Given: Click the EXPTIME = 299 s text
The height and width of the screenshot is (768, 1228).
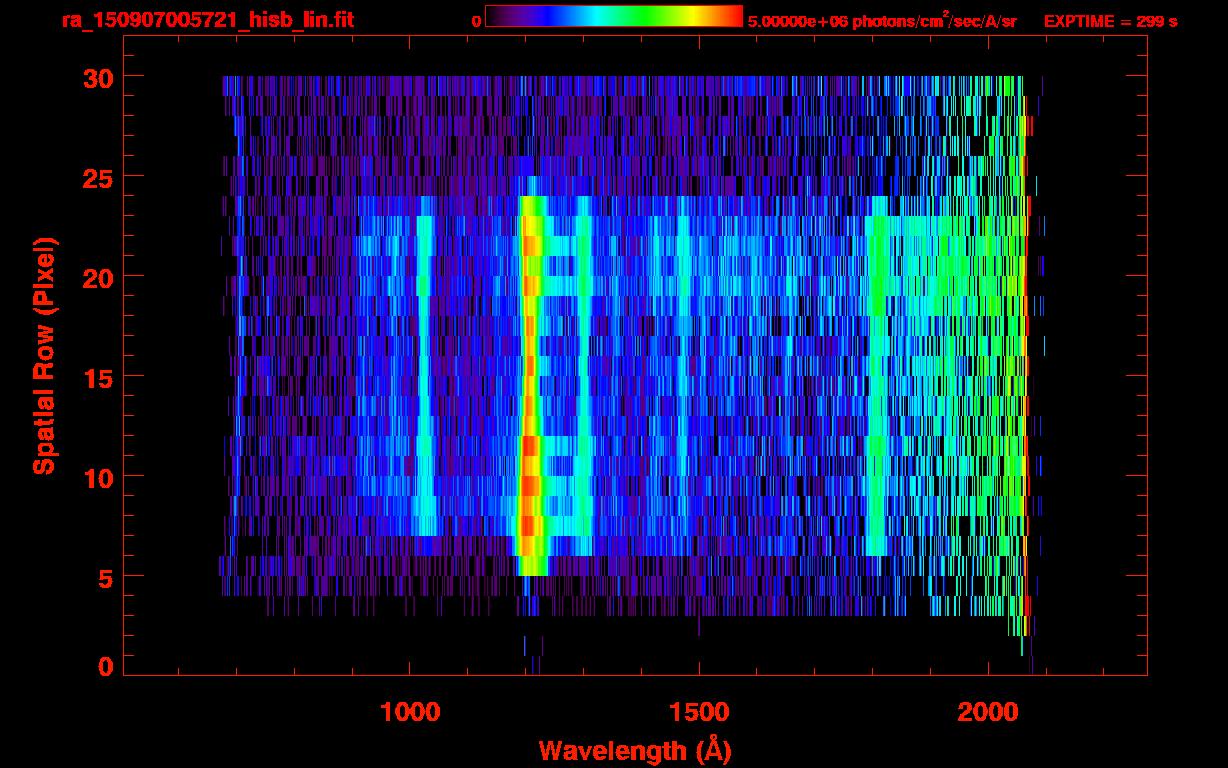Looking at the screenshot, I should pos(1110,21).
